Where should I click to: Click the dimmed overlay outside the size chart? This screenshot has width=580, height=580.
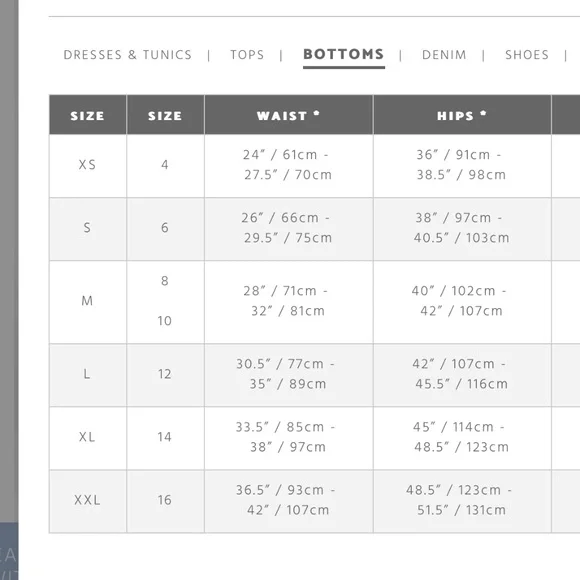(9, 259)
